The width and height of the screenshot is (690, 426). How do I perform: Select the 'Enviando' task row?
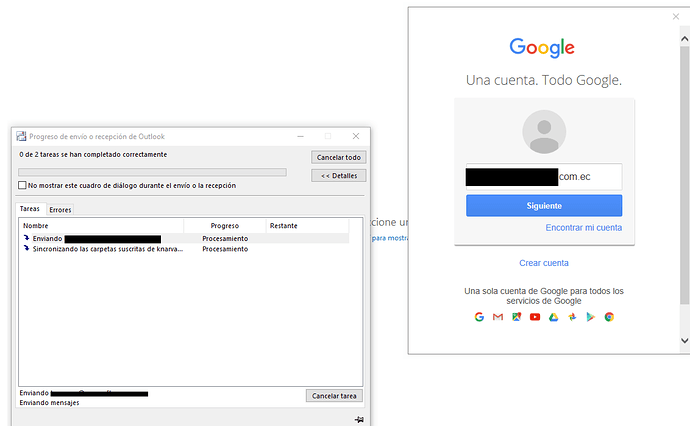click(184, 238)
